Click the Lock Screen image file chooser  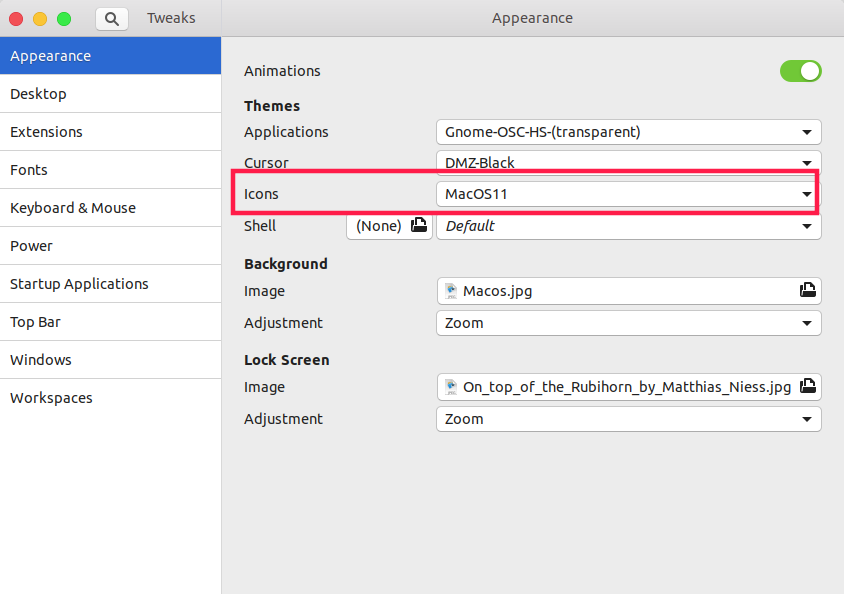tap(629, 387)
